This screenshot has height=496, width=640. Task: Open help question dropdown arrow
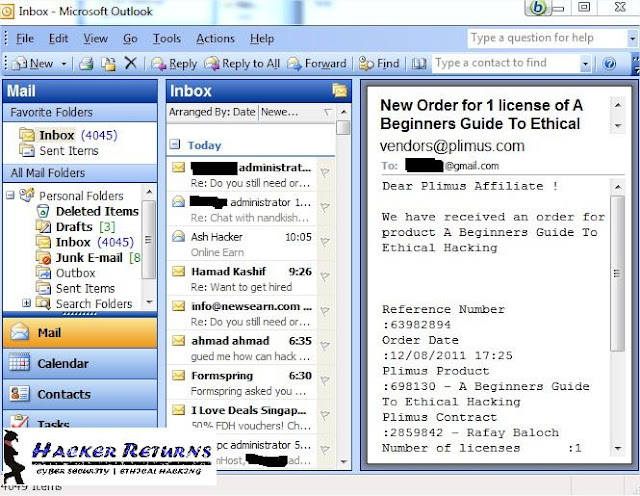[x=632, y=39]
